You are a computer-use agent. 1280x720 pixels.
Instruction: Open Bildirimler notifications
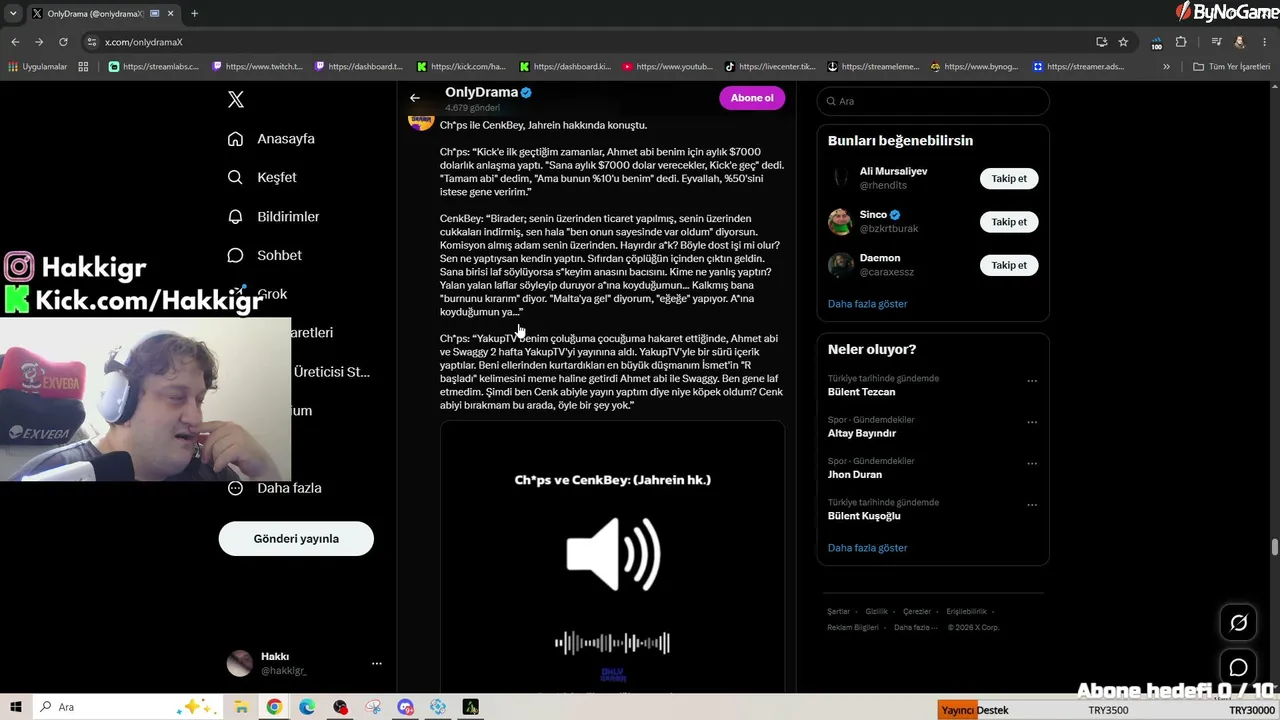pyautogui.click(x=273, y=216)
